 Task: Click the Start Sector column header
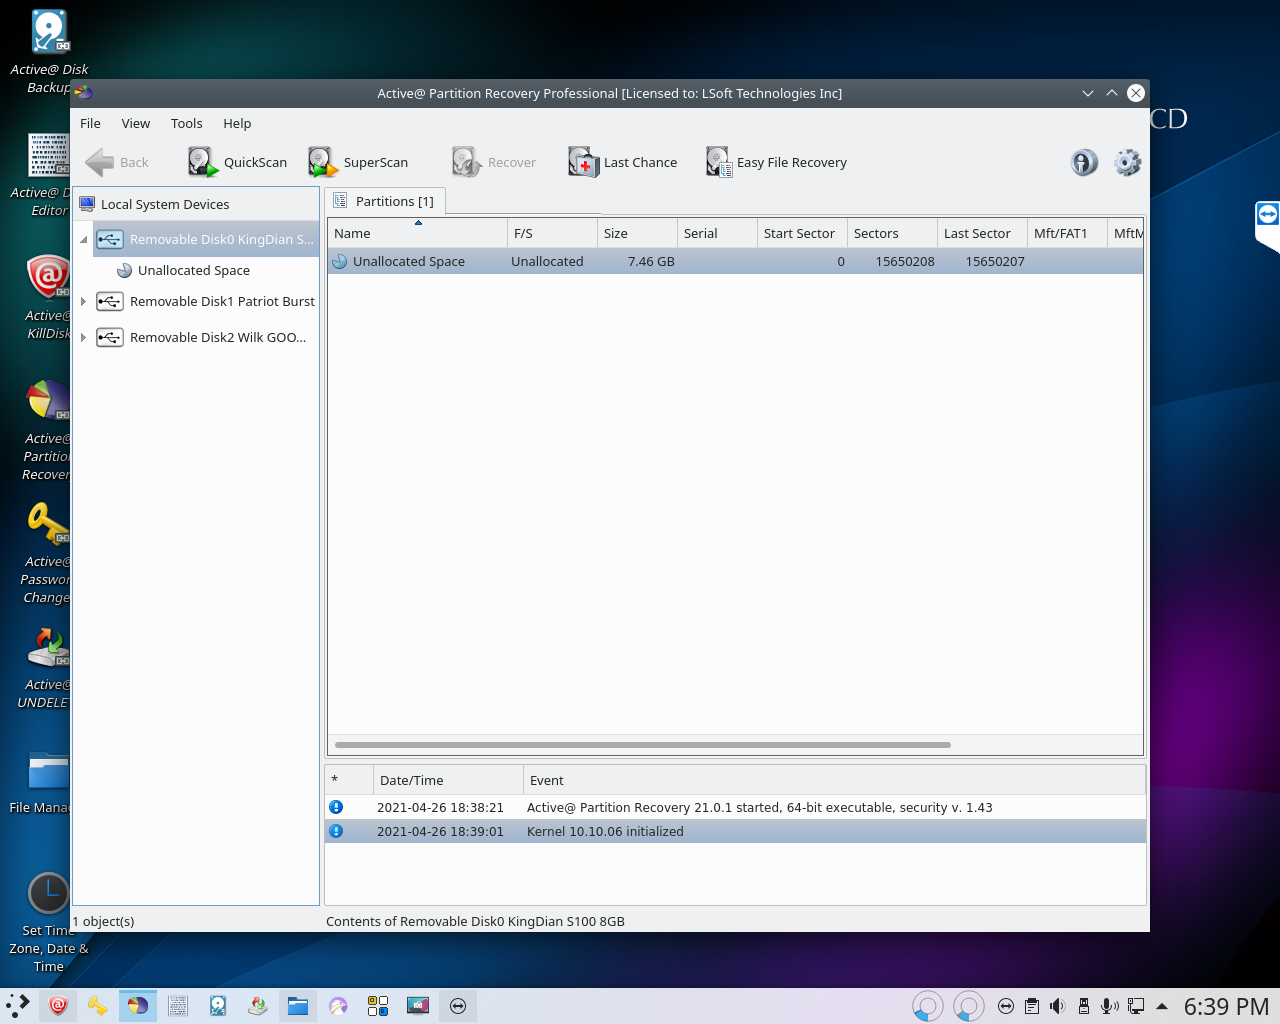tap(802, 233)
